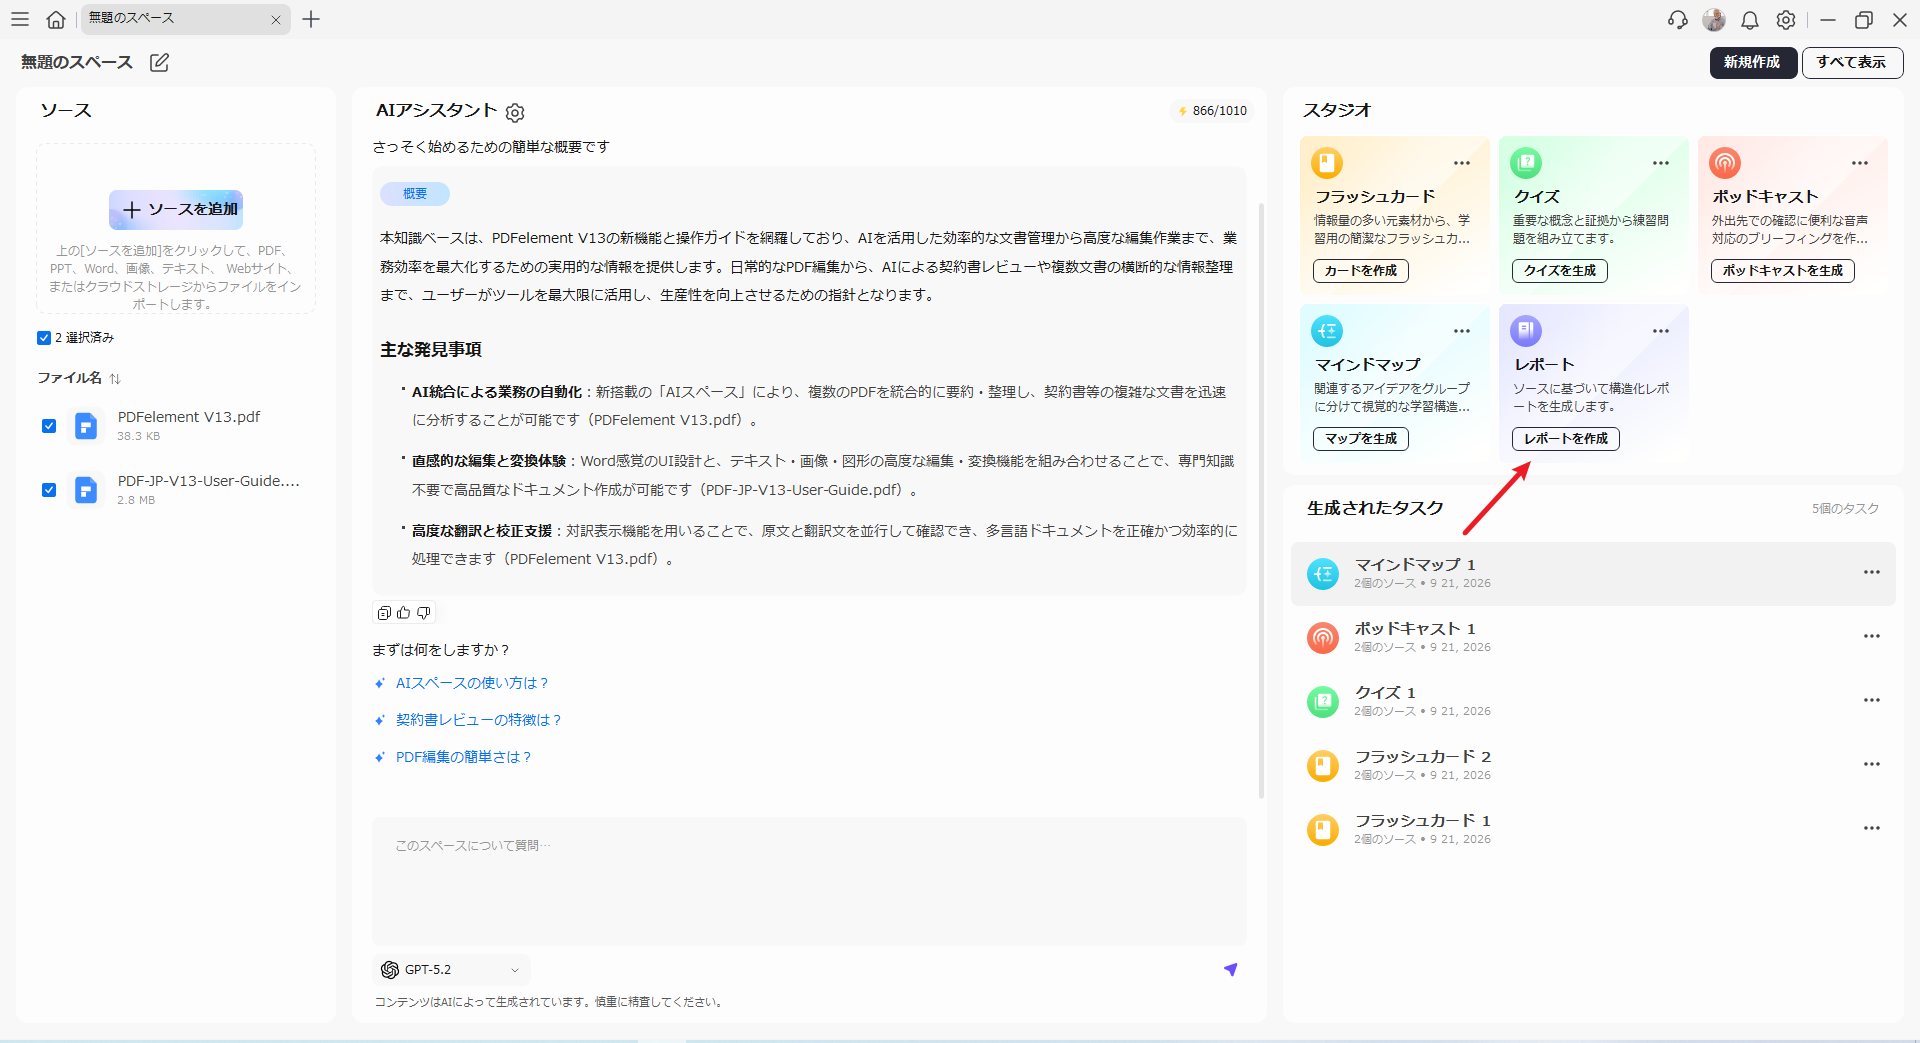
Task: Ask PDF編集の簡単さは？ suggestion
Action: point(464,757)
